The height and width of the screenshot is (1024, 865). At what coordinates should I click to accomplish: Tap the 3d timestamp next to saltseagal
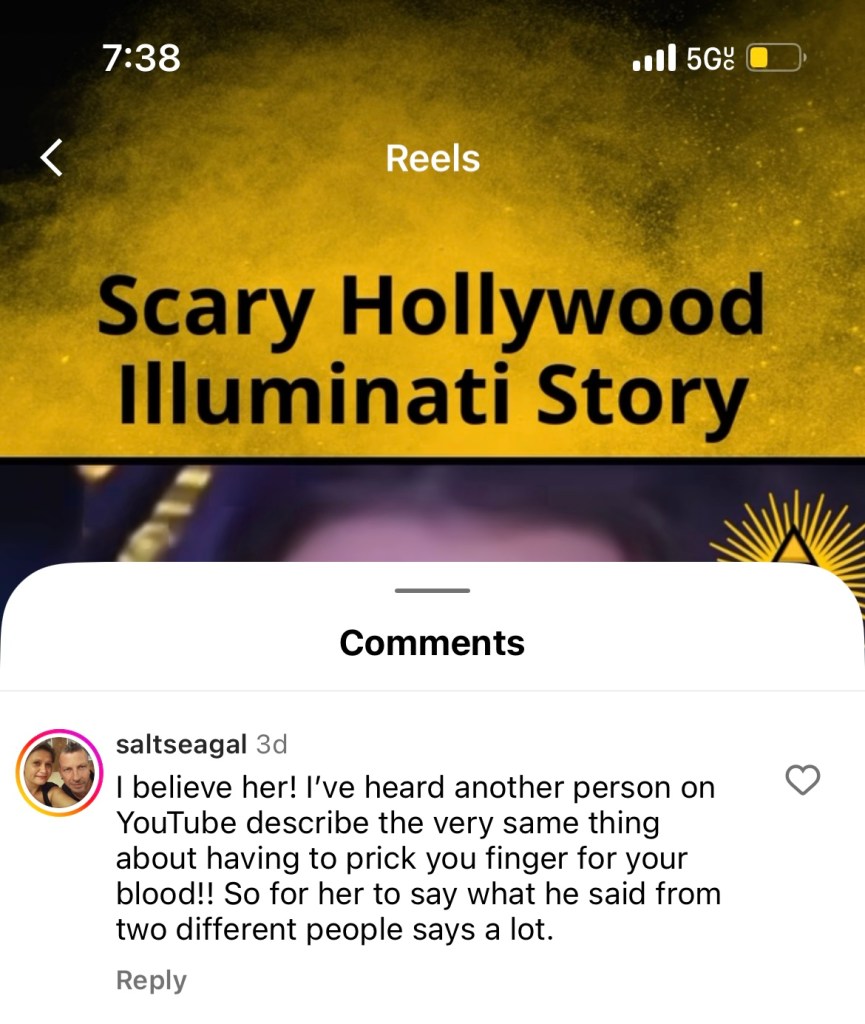pos(272,744)
